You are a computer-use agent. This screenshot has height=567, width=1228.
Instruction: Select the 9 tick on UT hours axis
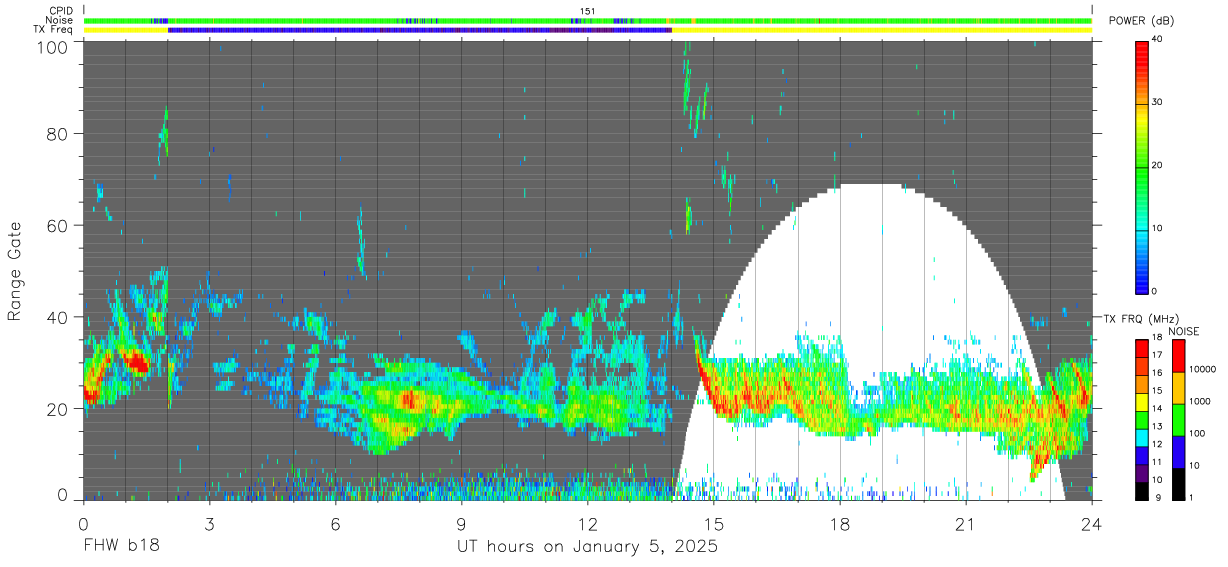(461, 523)
